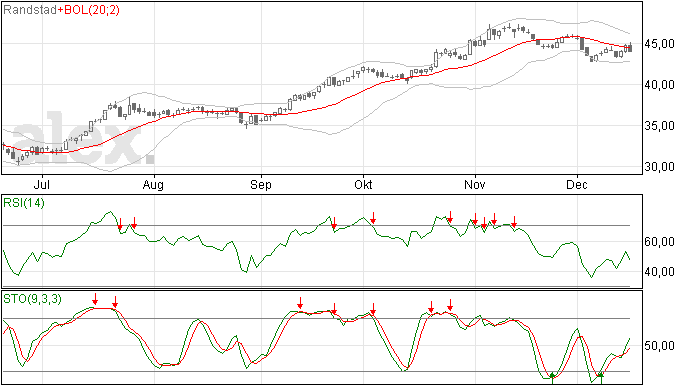Click the 30,00 price axis value
690x387 pixels.
[x=660, y=167]
